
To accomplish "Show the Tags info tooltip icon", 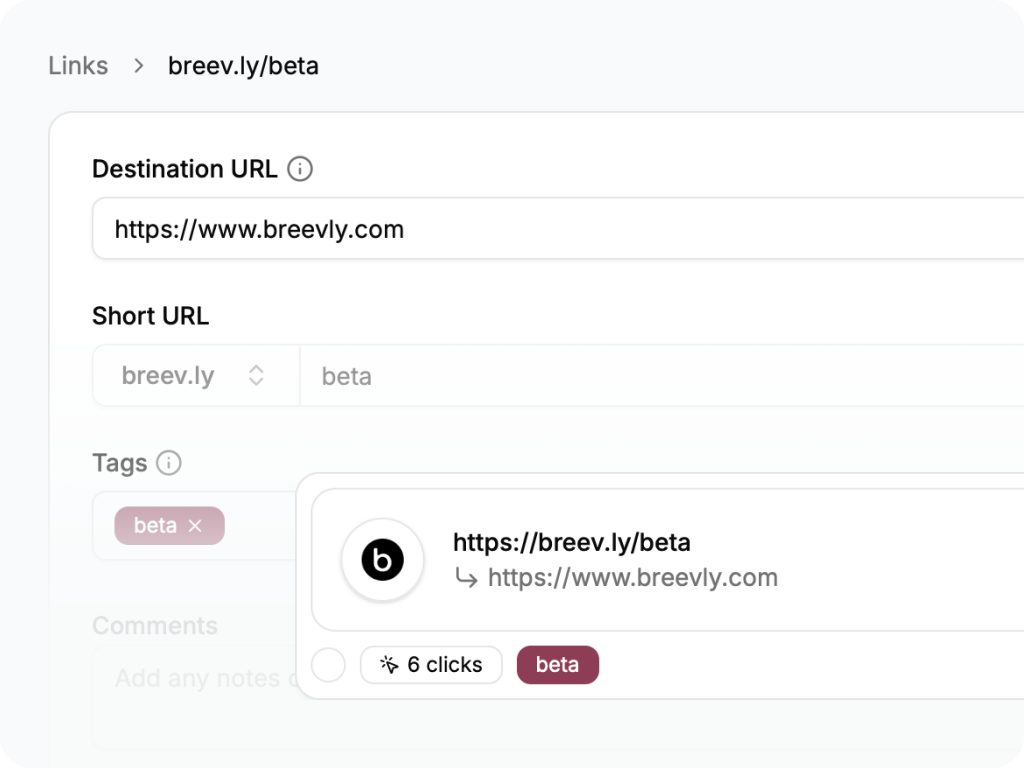I will [x=169, y=463].
